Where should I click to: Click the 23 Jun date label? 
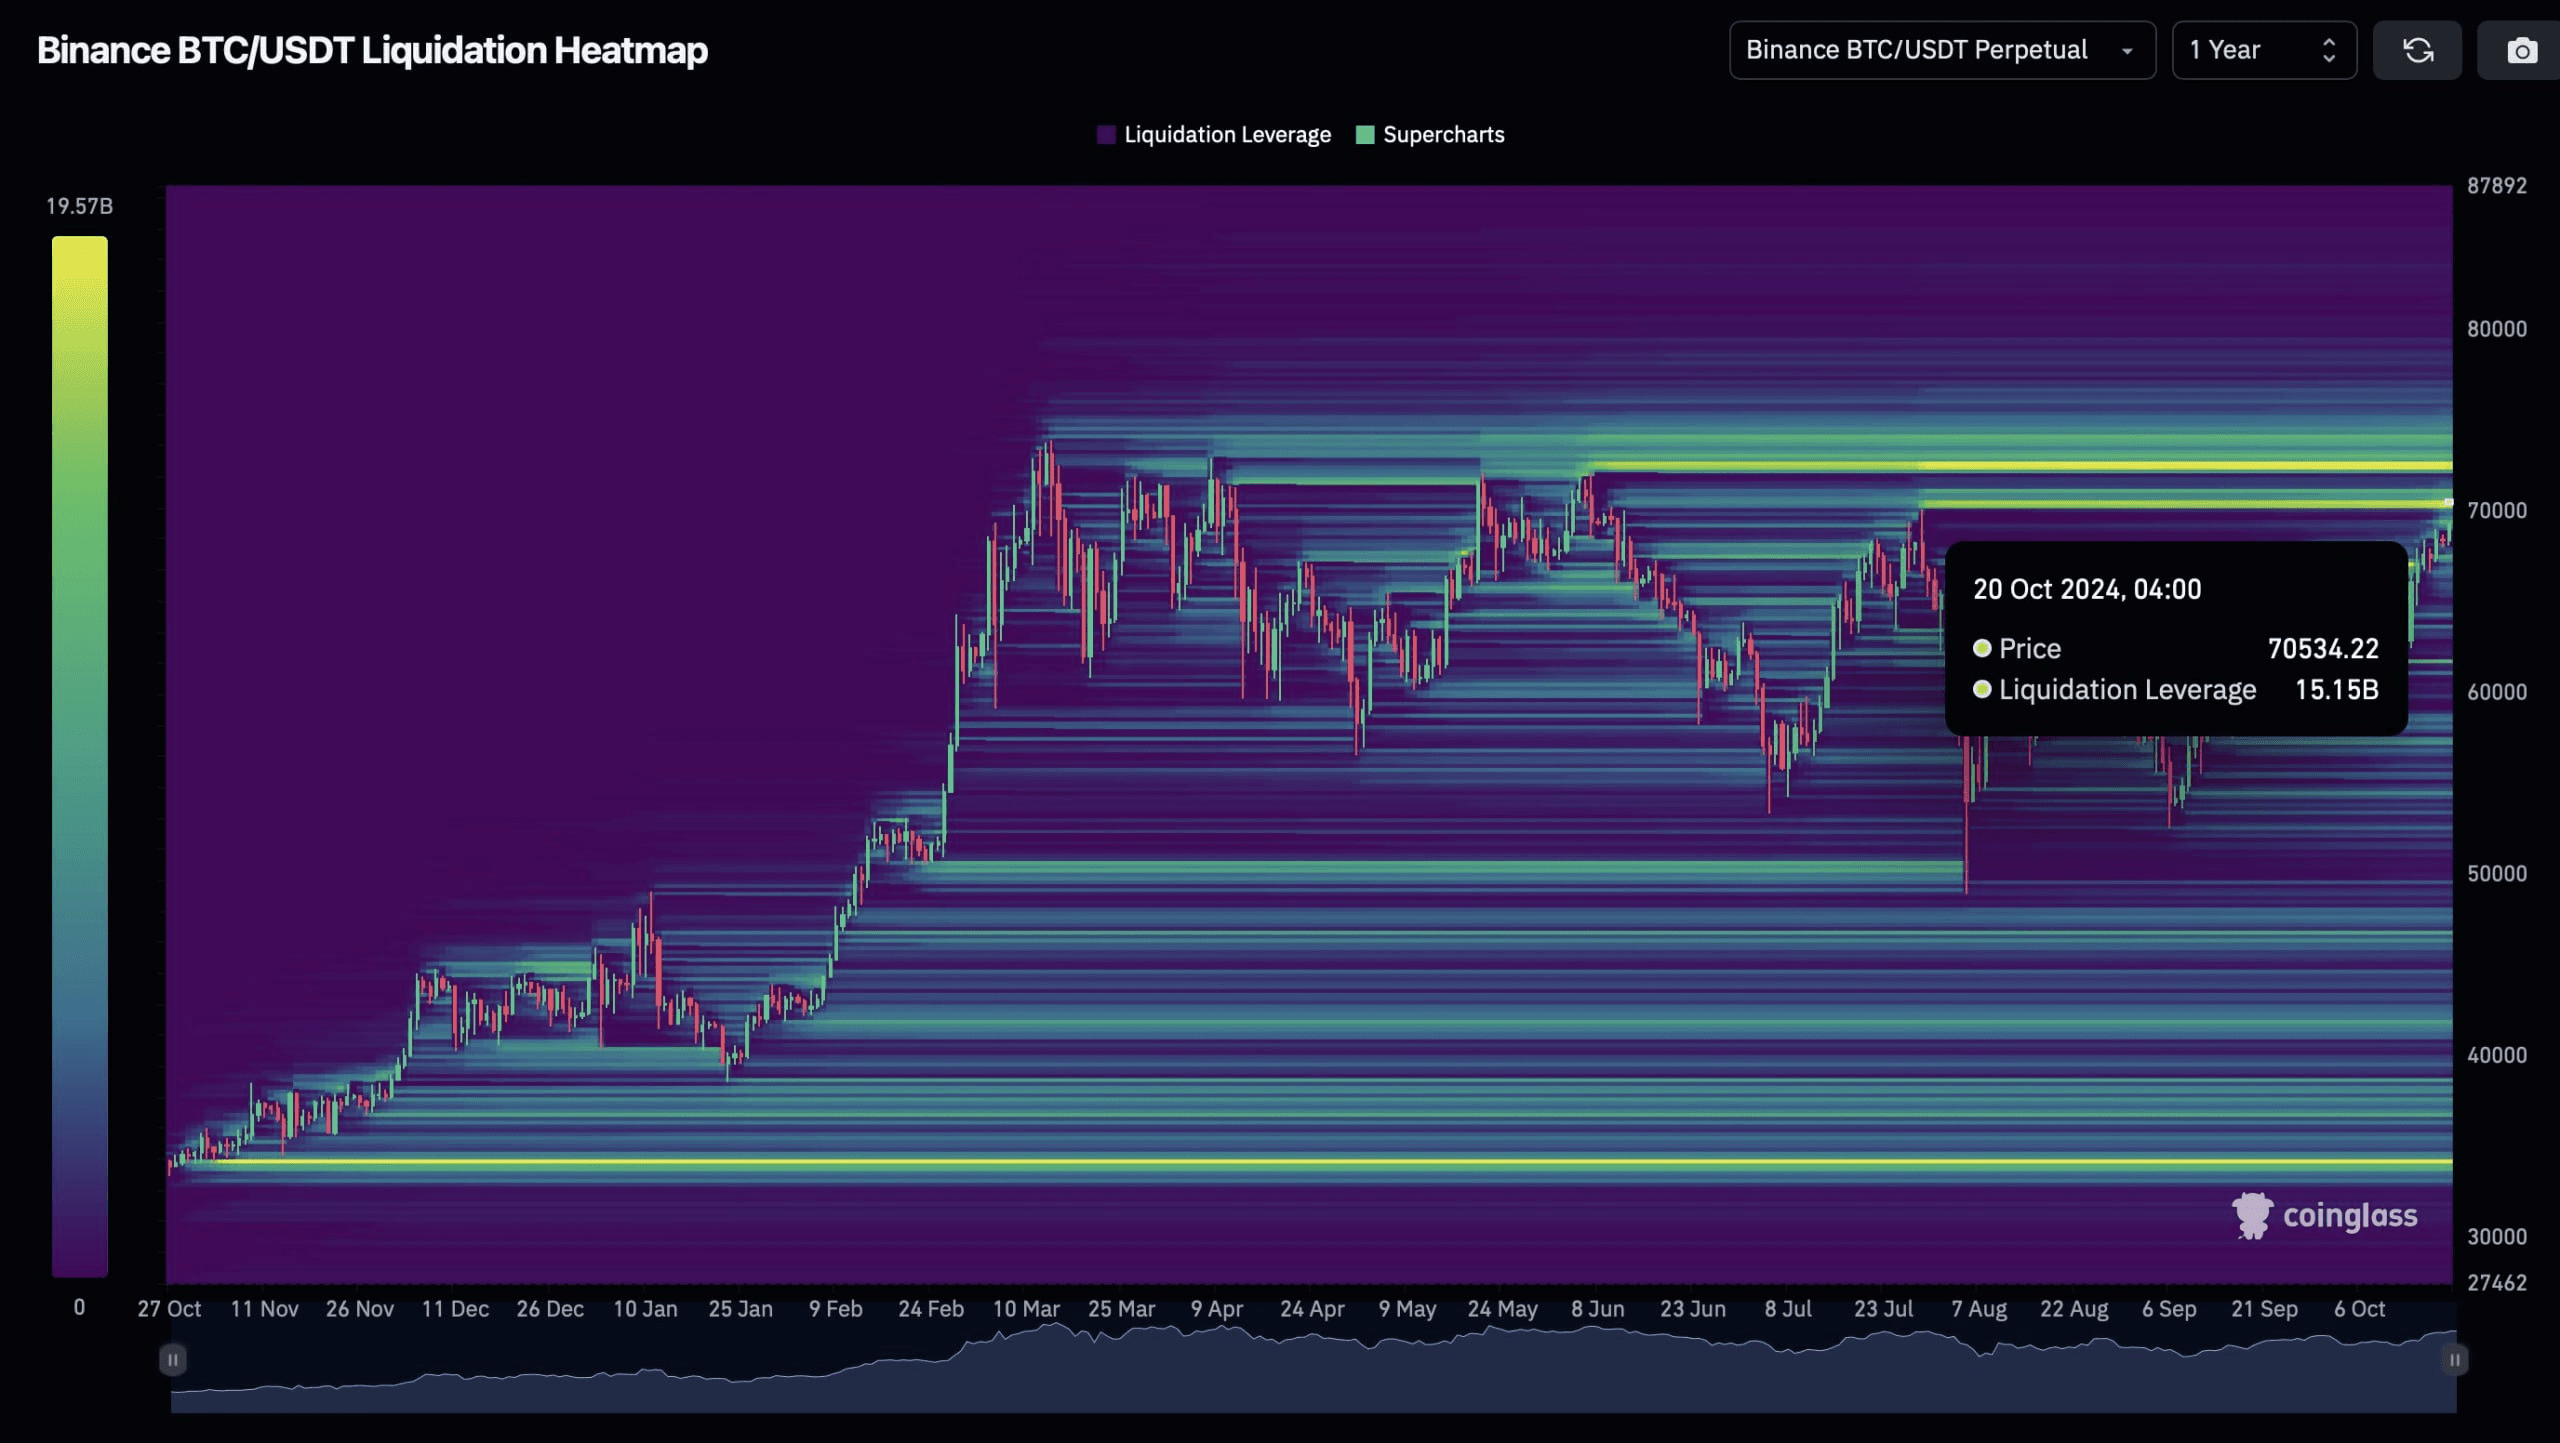1693,1309
